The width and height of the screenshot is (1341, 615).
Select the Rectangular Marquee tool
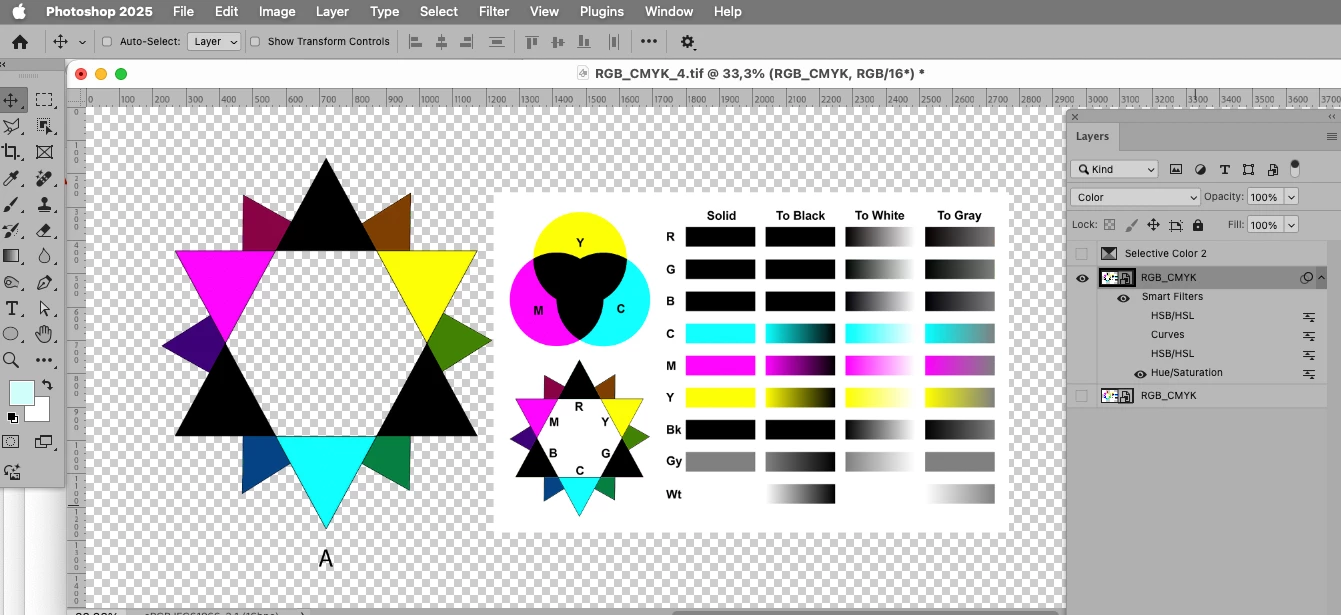pos(44,100)
